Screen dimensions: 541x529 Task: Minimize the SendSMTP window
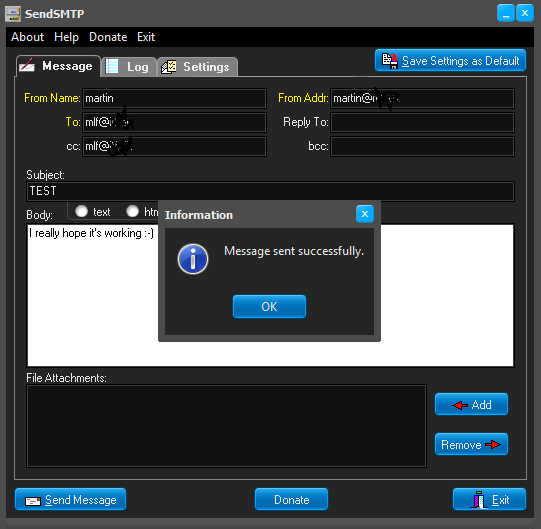[x=506, y=13]
